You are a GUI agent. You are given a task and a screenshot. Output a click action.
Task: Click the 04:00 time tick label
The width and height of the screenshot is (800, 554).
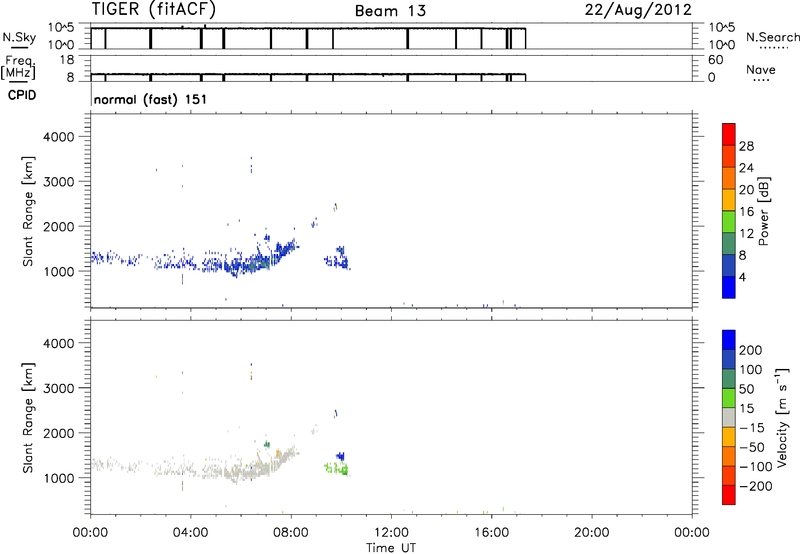[190, 533]
